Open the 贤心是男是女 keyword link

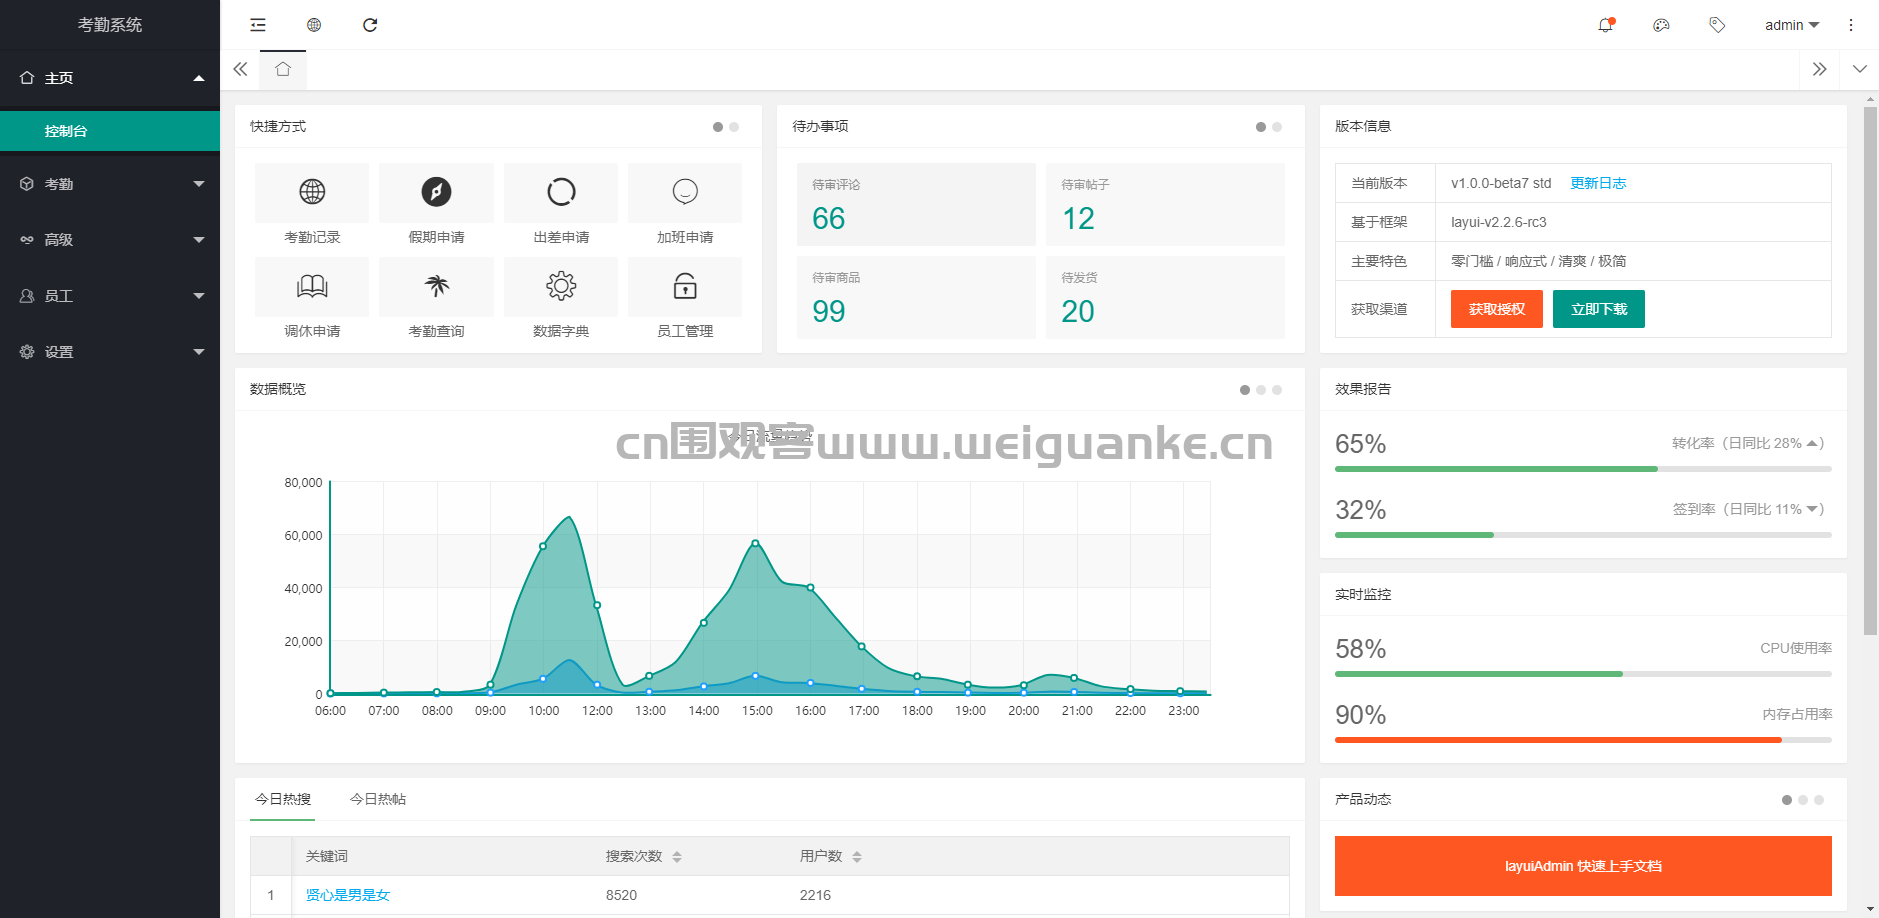348,895
